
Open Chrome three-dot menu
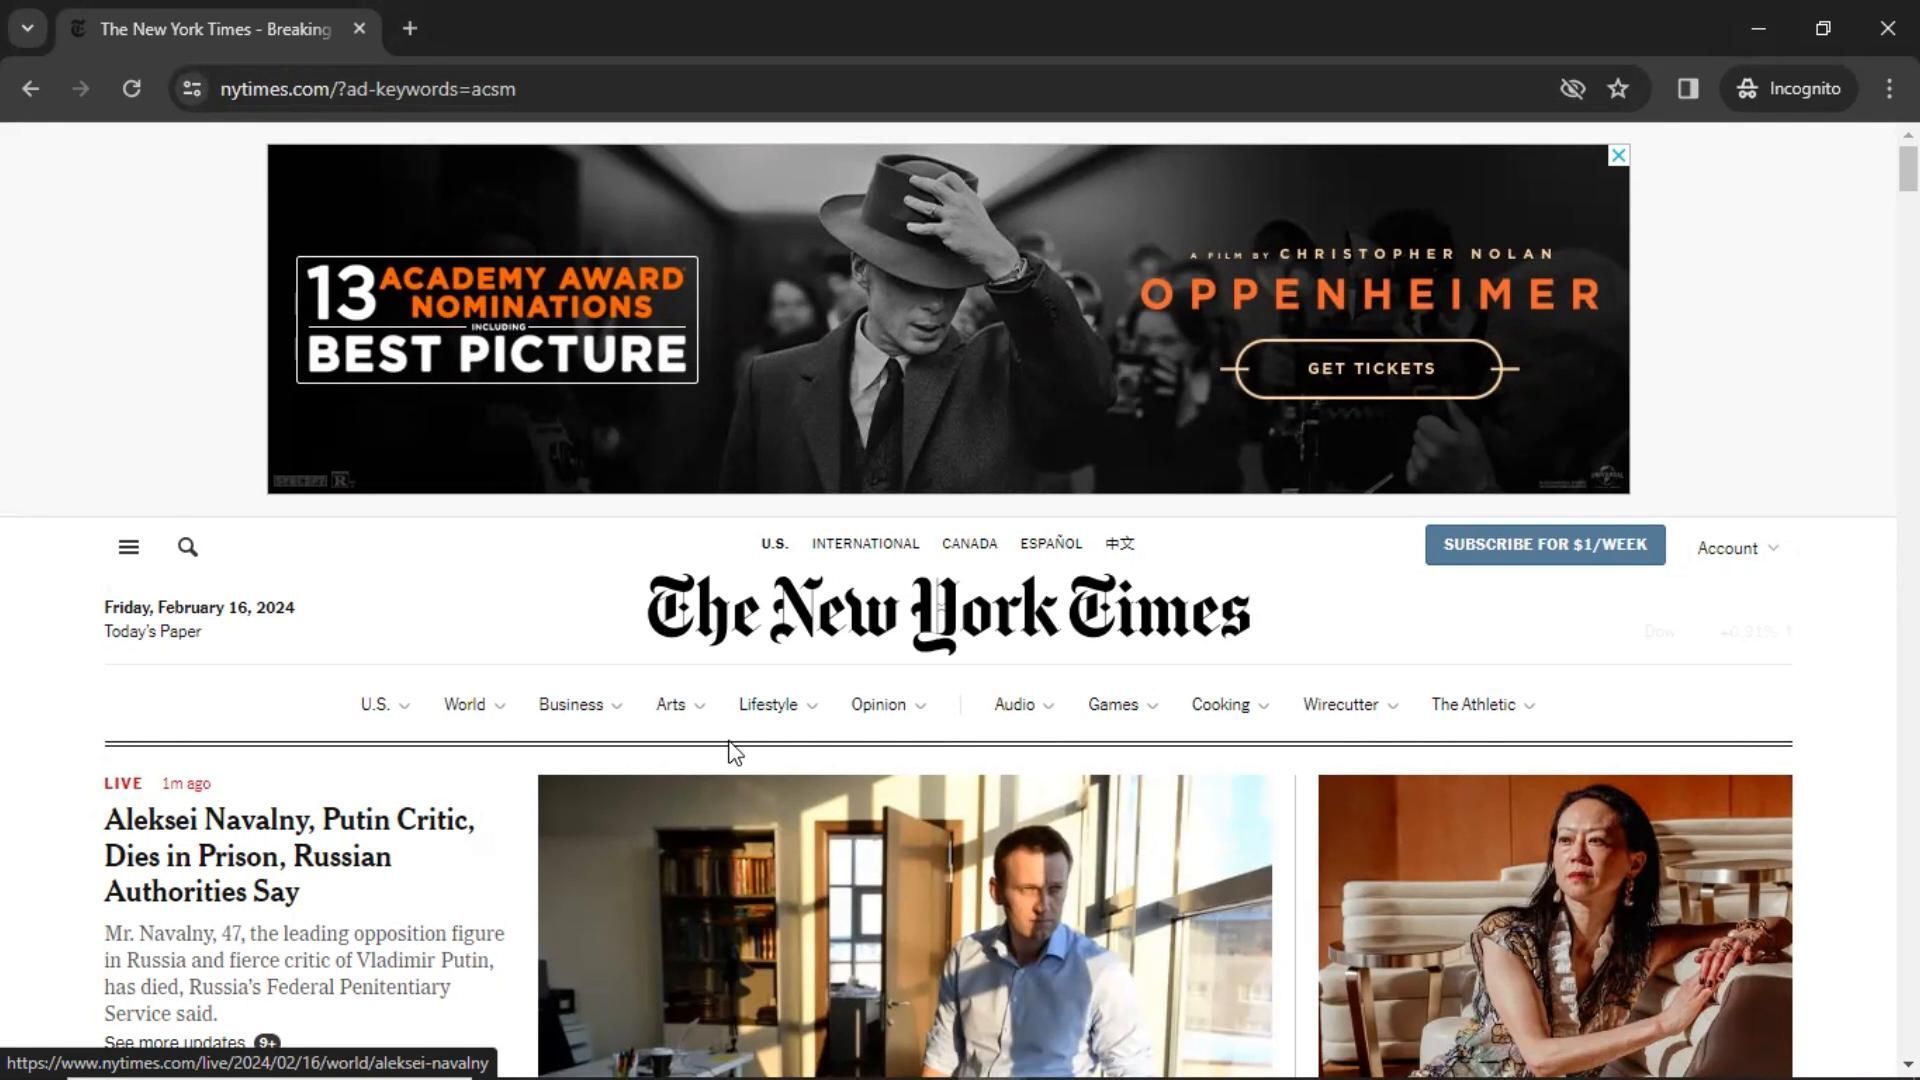(x=1888, y=89)
